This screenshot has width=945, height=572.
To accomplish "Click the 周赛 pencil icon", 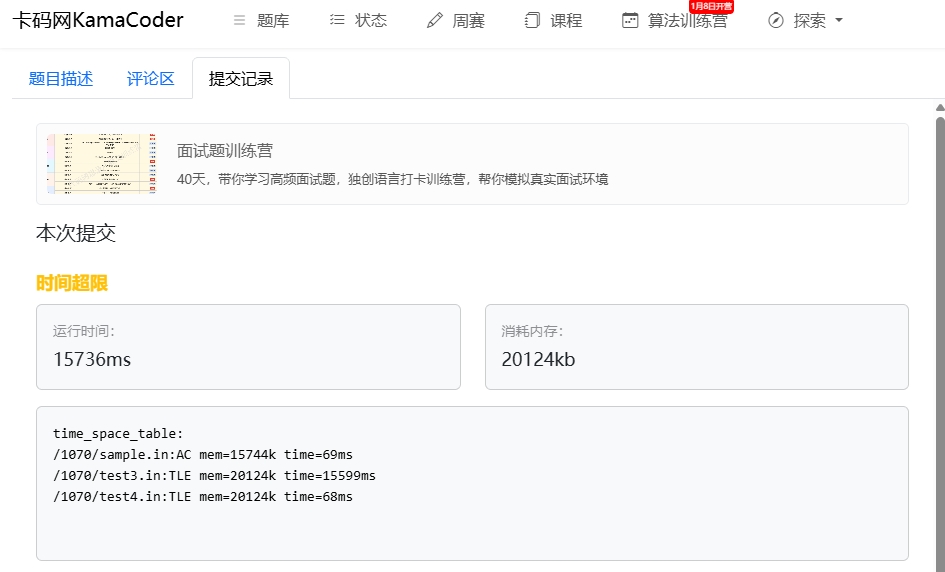I will (x=435, y=20).
